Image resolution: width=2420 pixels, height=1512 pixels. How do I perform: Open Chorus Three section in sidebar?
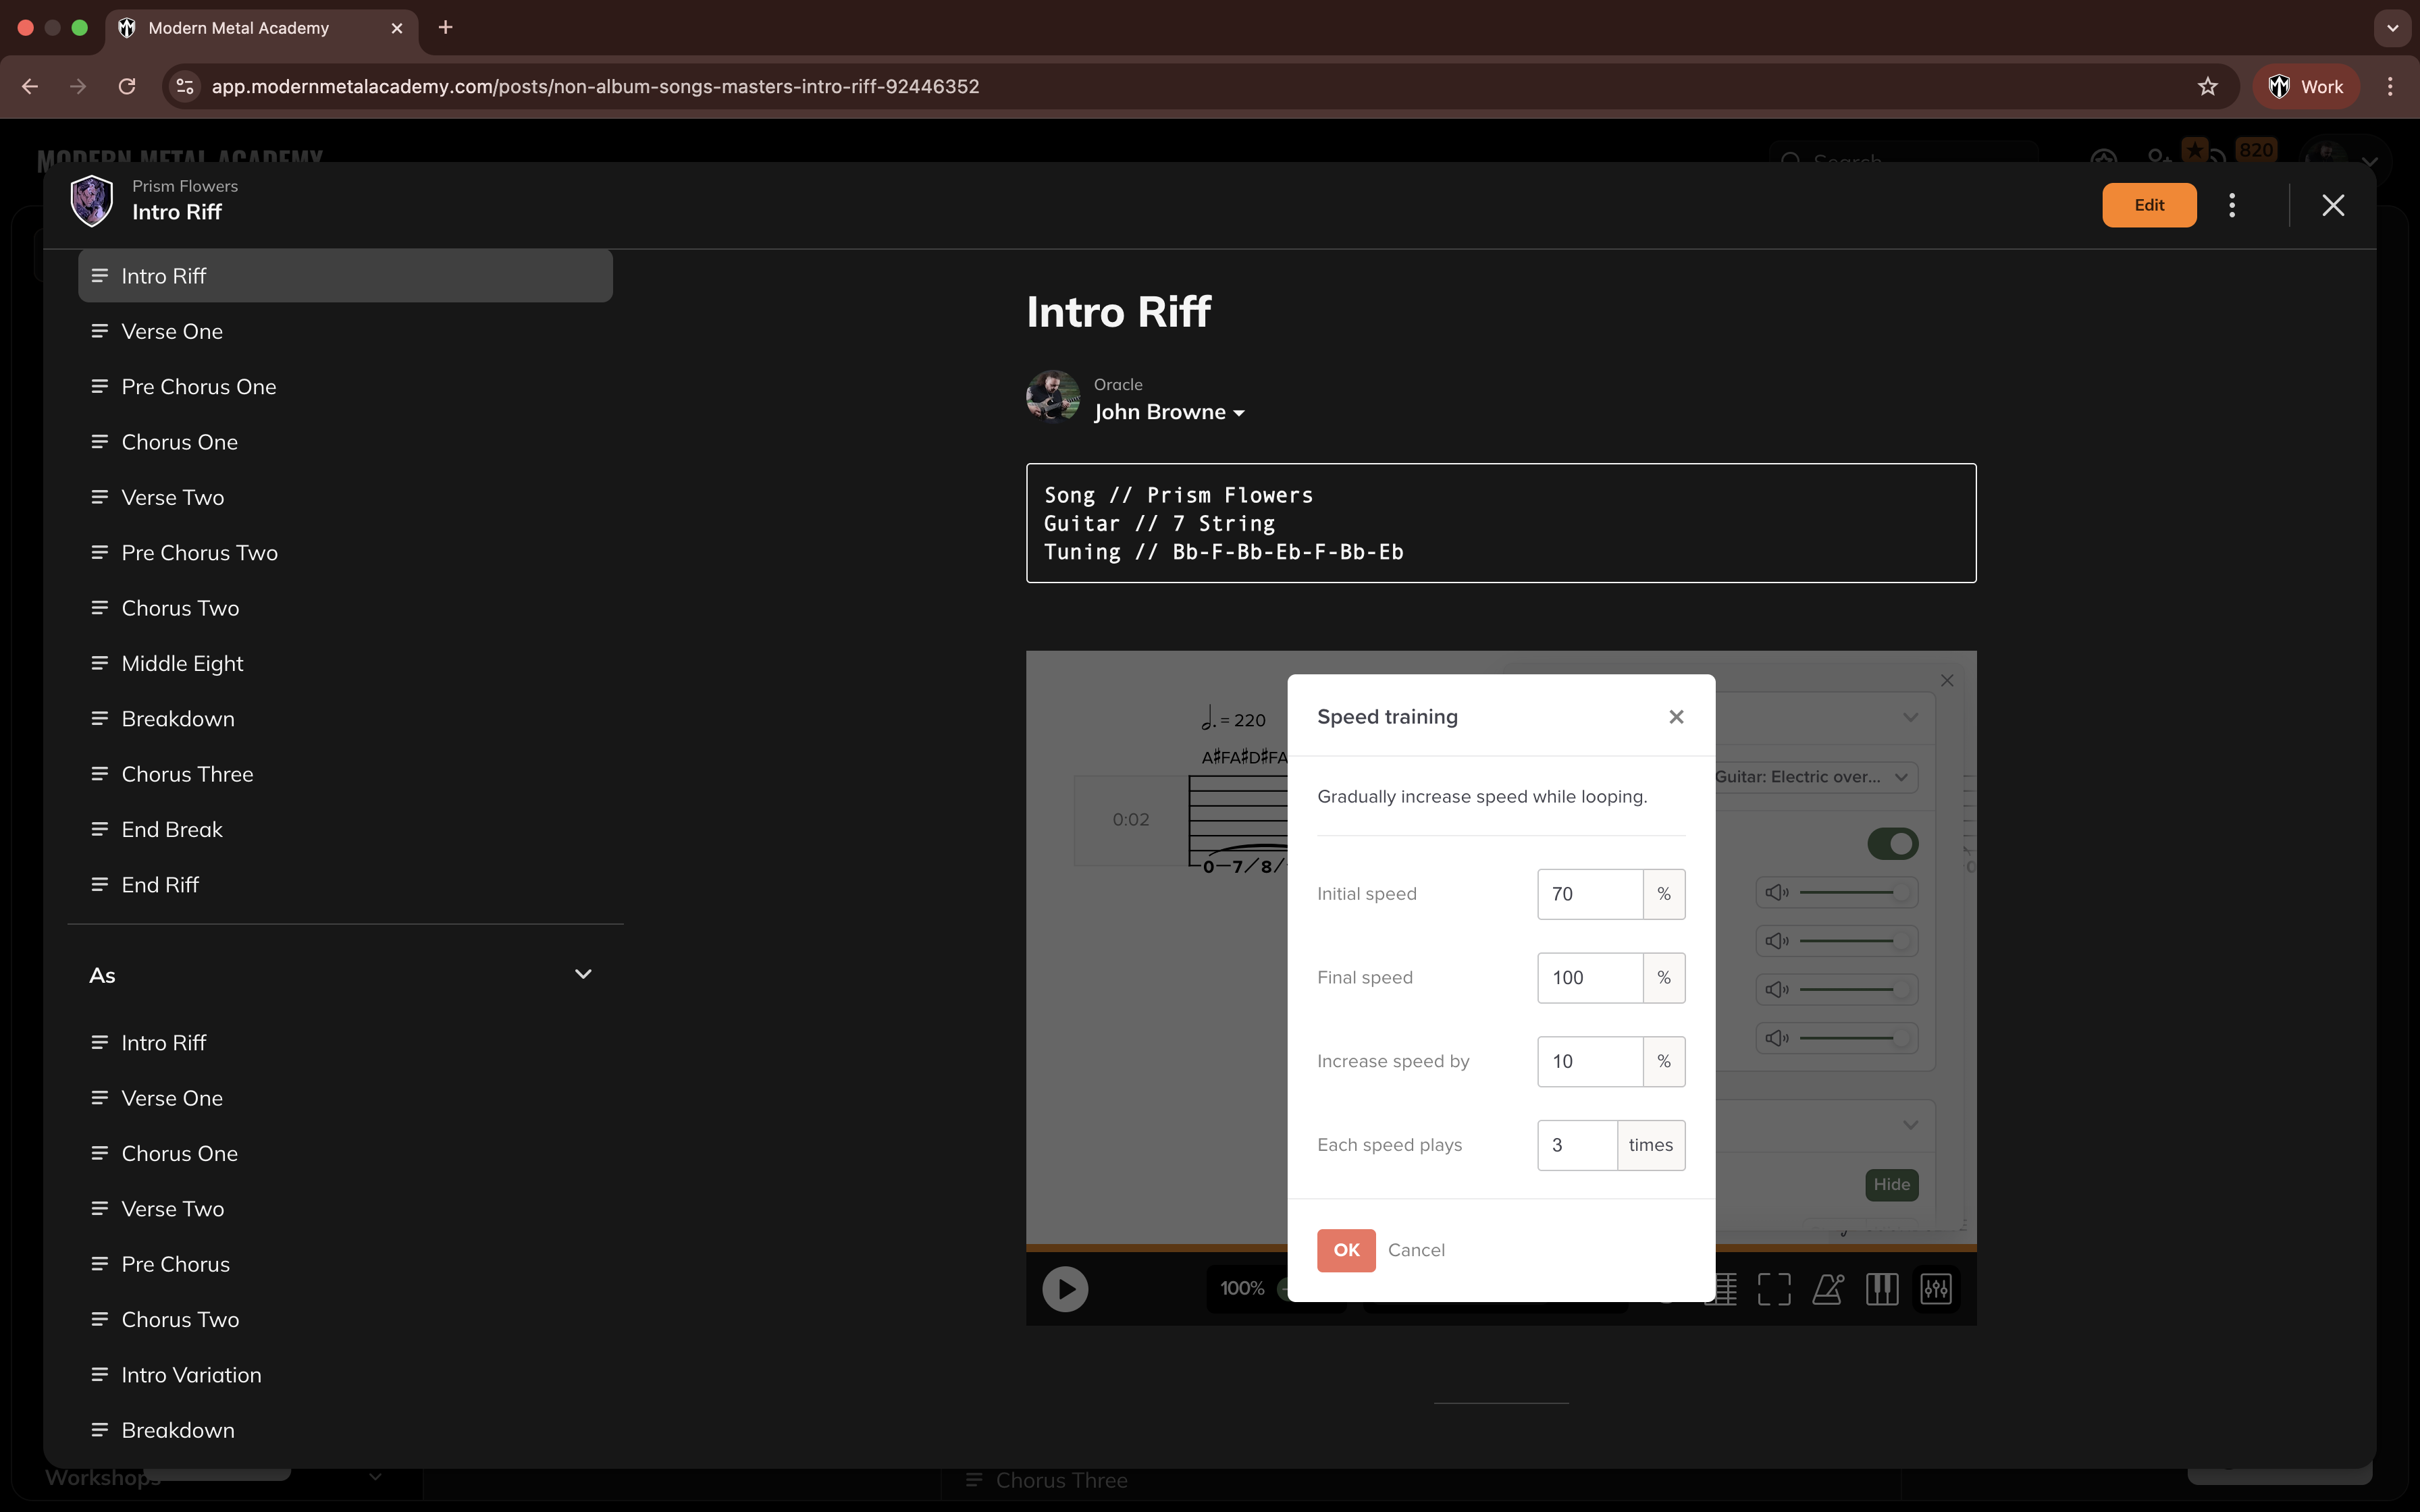(x=187, y=774)
